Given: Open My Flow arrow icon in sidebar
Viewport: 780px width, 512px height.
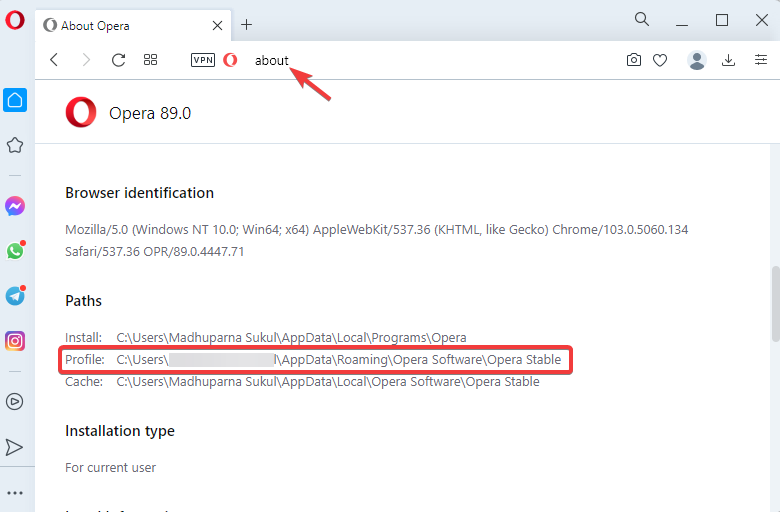Looking at the screenshot, I should click(x=14, y=447).
